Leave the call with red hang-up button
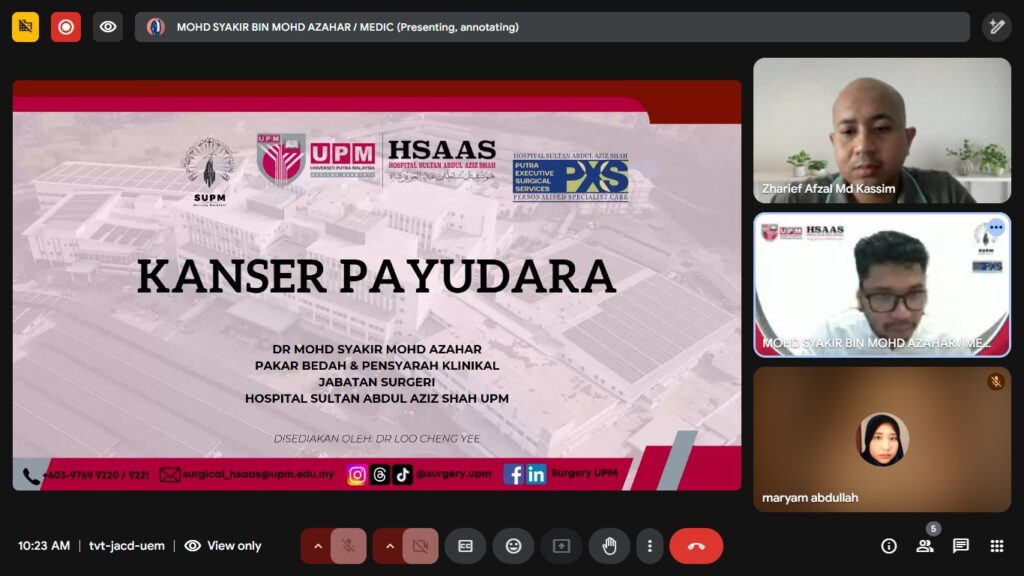1024x576 pixels. tap(696, 546)
